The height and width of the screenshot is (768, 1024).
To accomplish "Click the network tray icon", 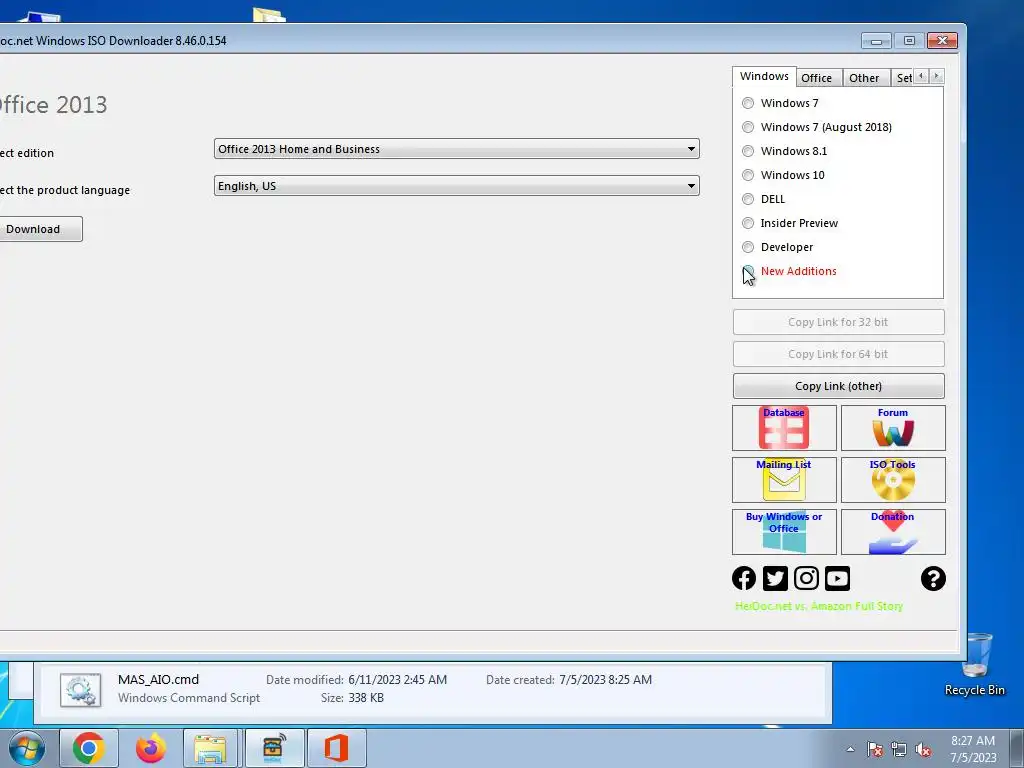I will (x=899, y=749).
